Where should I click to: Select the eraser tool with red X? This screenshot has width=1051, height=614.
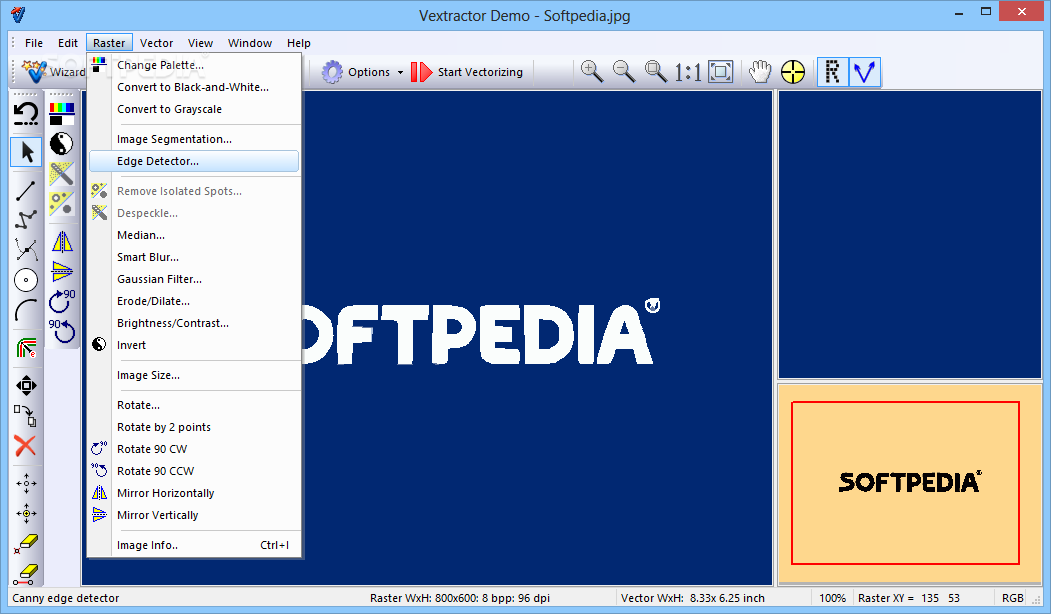26,544
